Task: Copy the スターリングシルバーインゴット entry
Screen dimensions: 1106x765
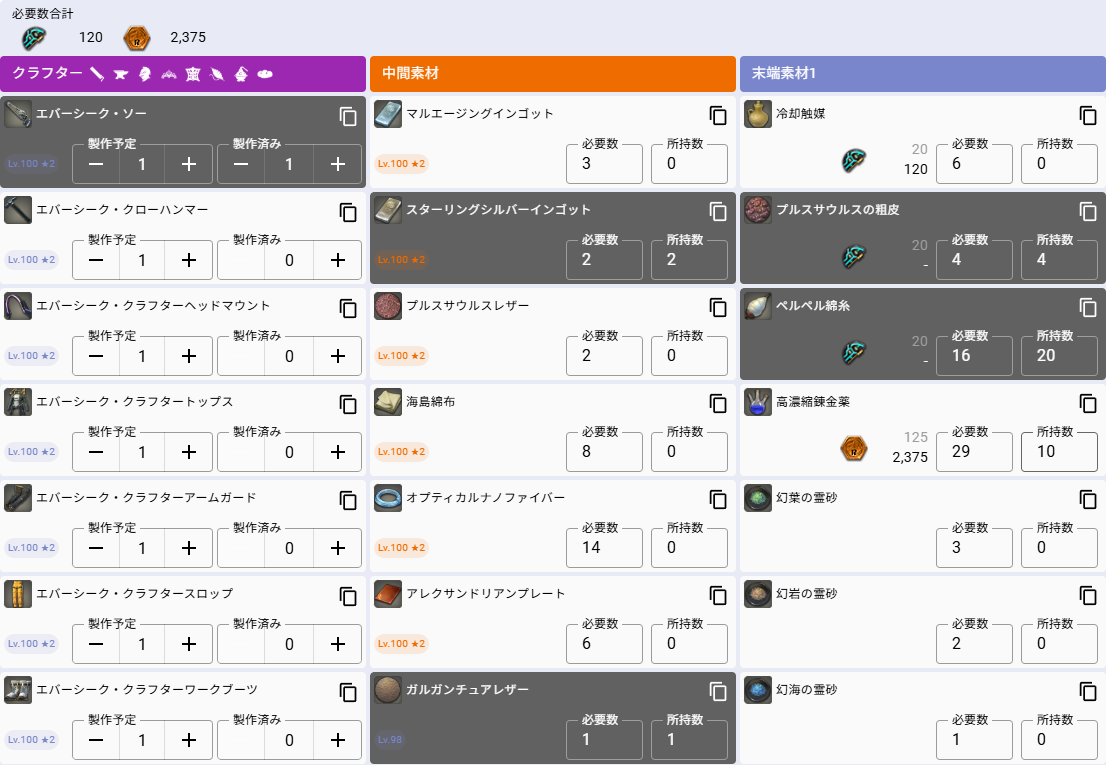Action: pyautogui.click(x=717, y=211)
